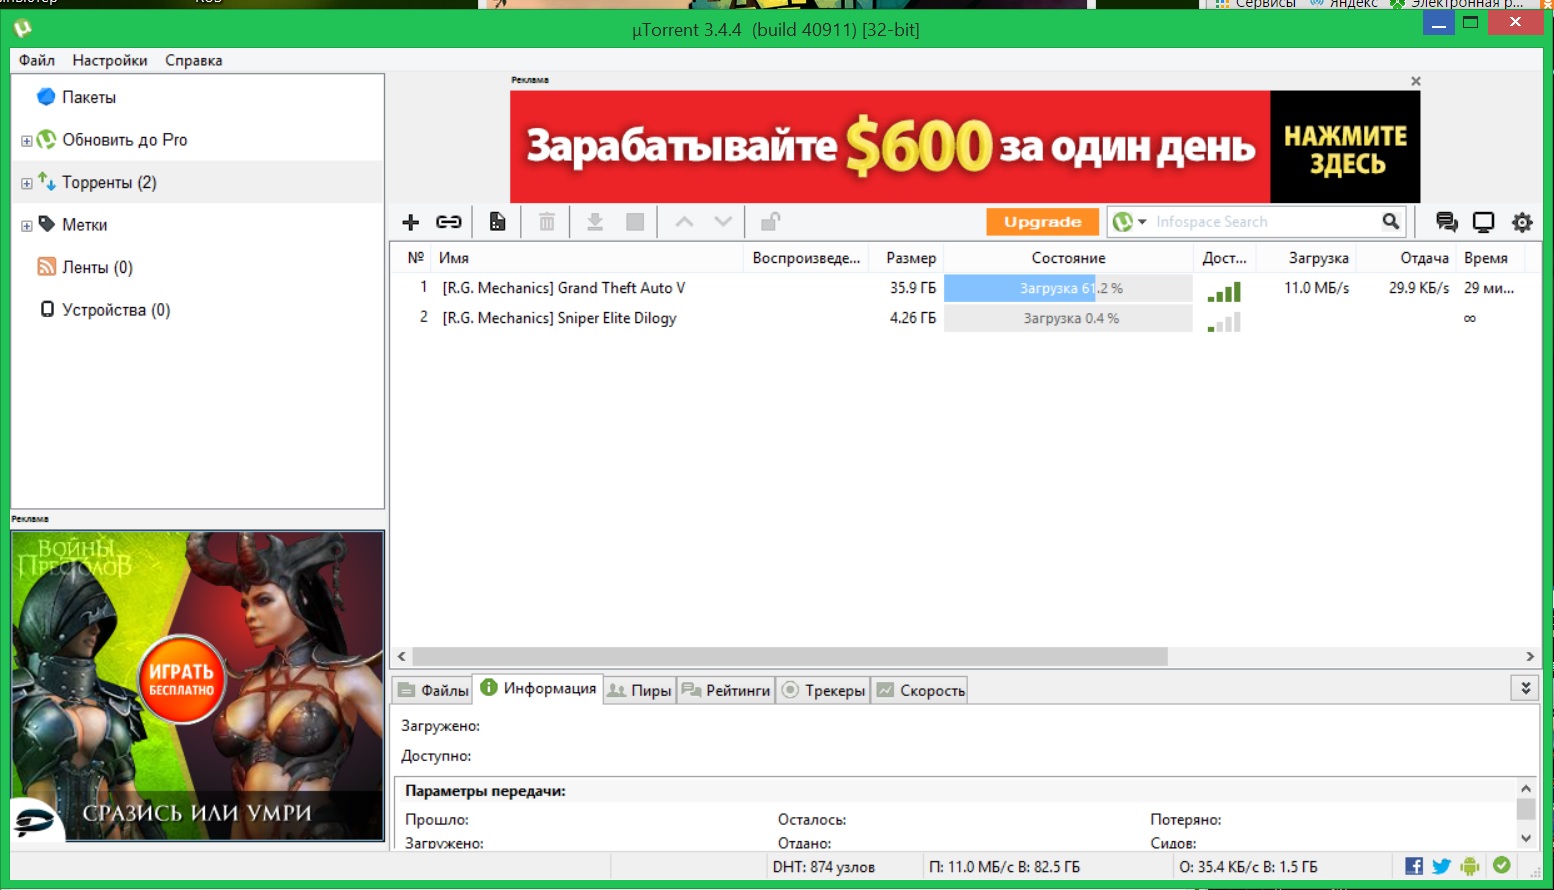The image size is (1554, 890).
Task: Collapse the details pane with double chevron
Action: pos(1525,688)
